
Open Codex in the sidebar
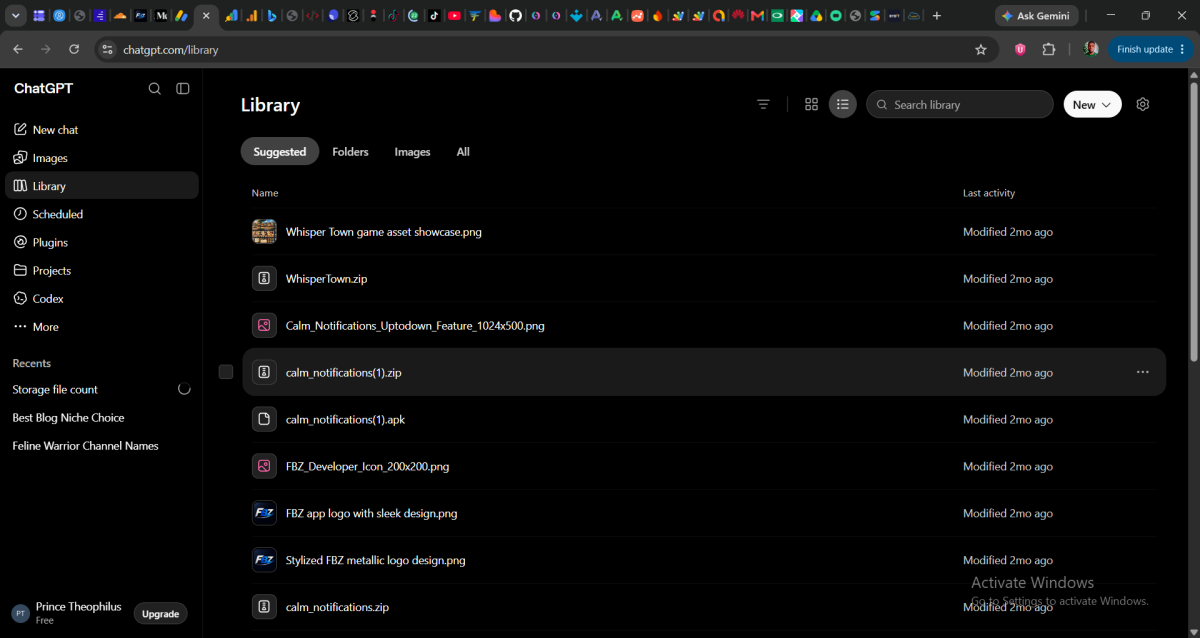101,298
